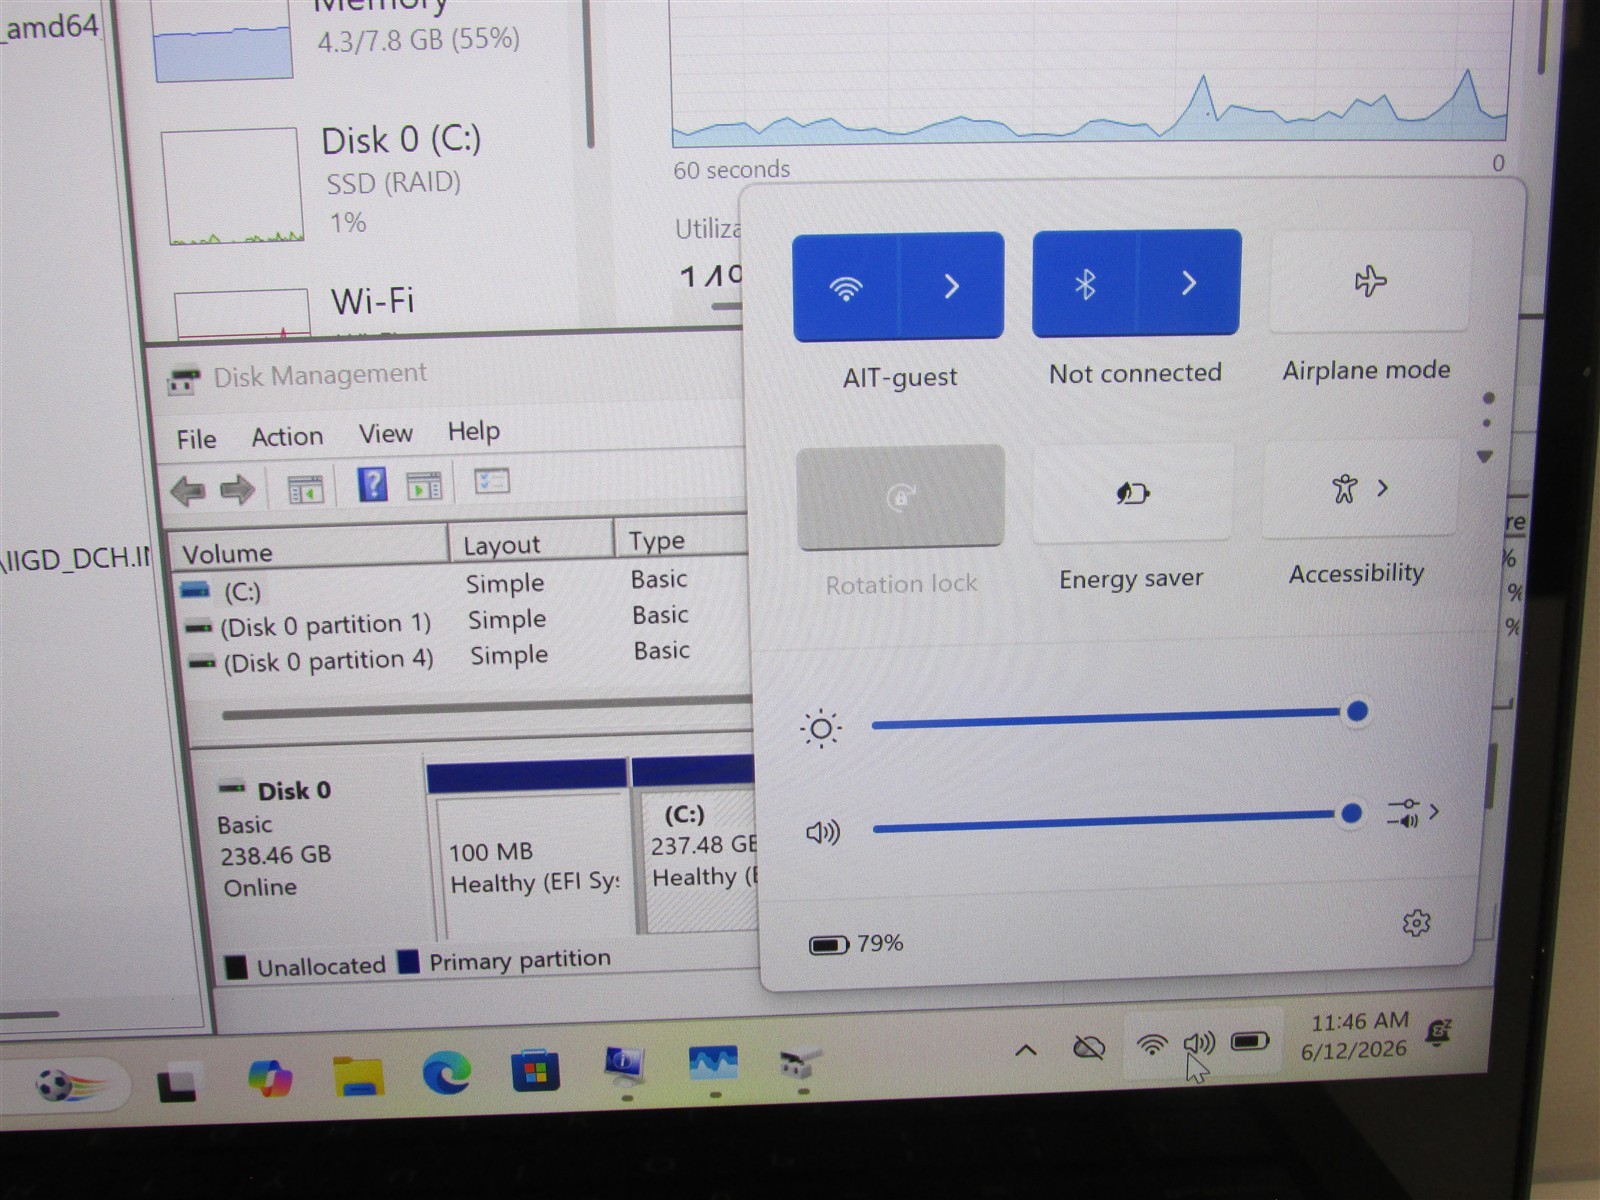Screen dimensions: 1600x1200
Task: Sort by the Layout column header
Action: 530,543
